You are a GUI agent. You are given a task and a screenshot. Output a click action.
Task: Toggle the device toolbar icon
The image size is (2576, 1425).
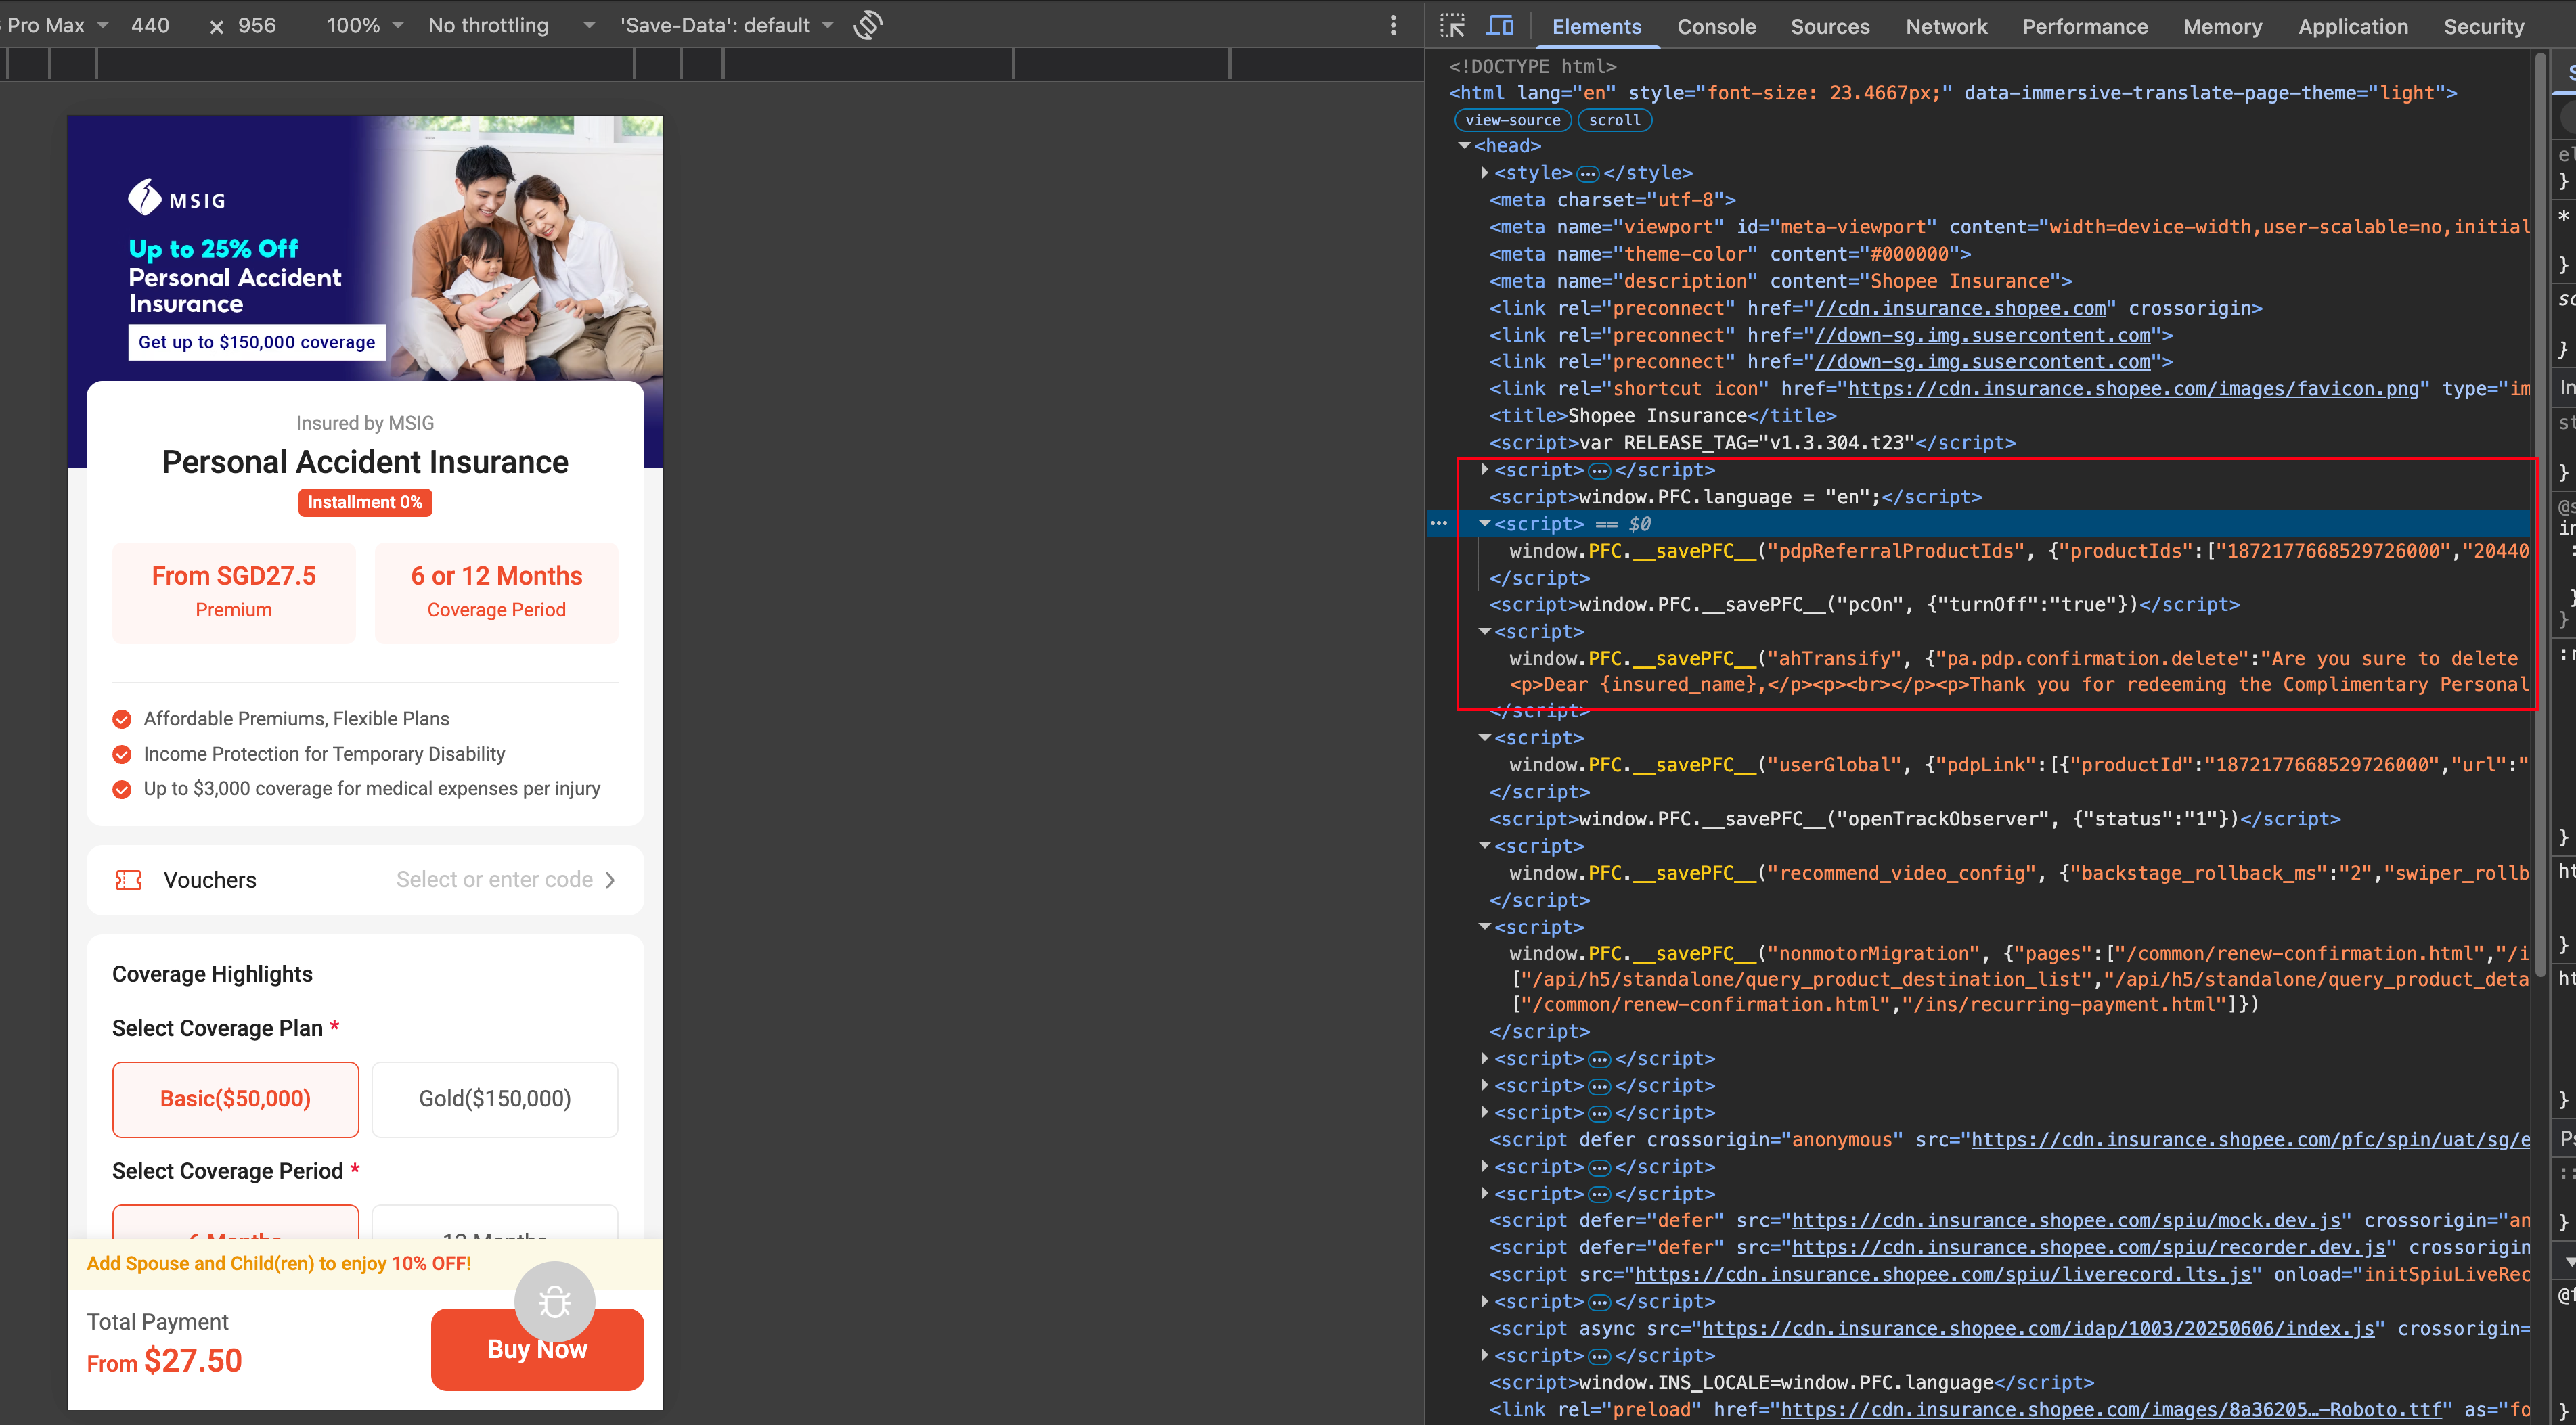[1500, 26]
